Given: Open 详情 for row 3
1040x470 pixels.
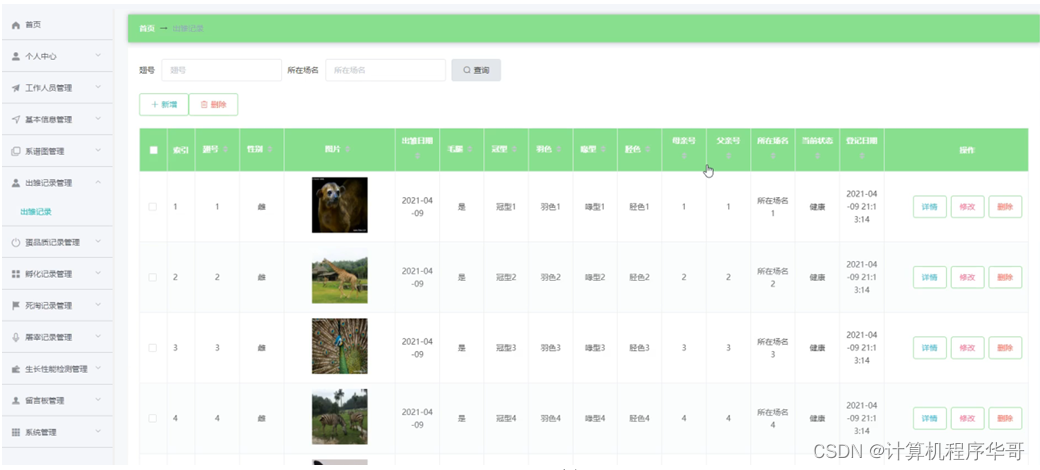Looking at the screenshot, I should coord(929,348).
